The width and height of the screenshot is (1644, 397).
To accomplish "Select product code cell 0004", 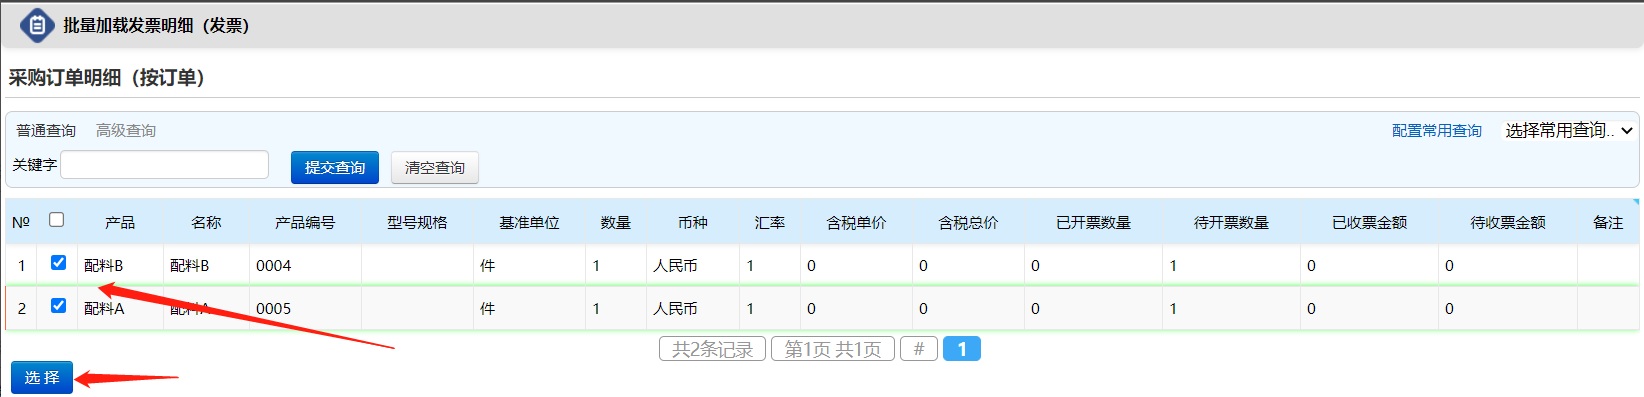I will click(273, 266).
